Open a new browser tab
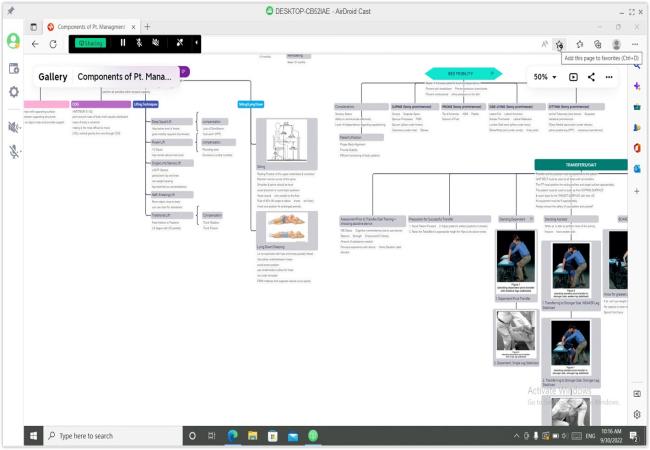 [148, 25]
